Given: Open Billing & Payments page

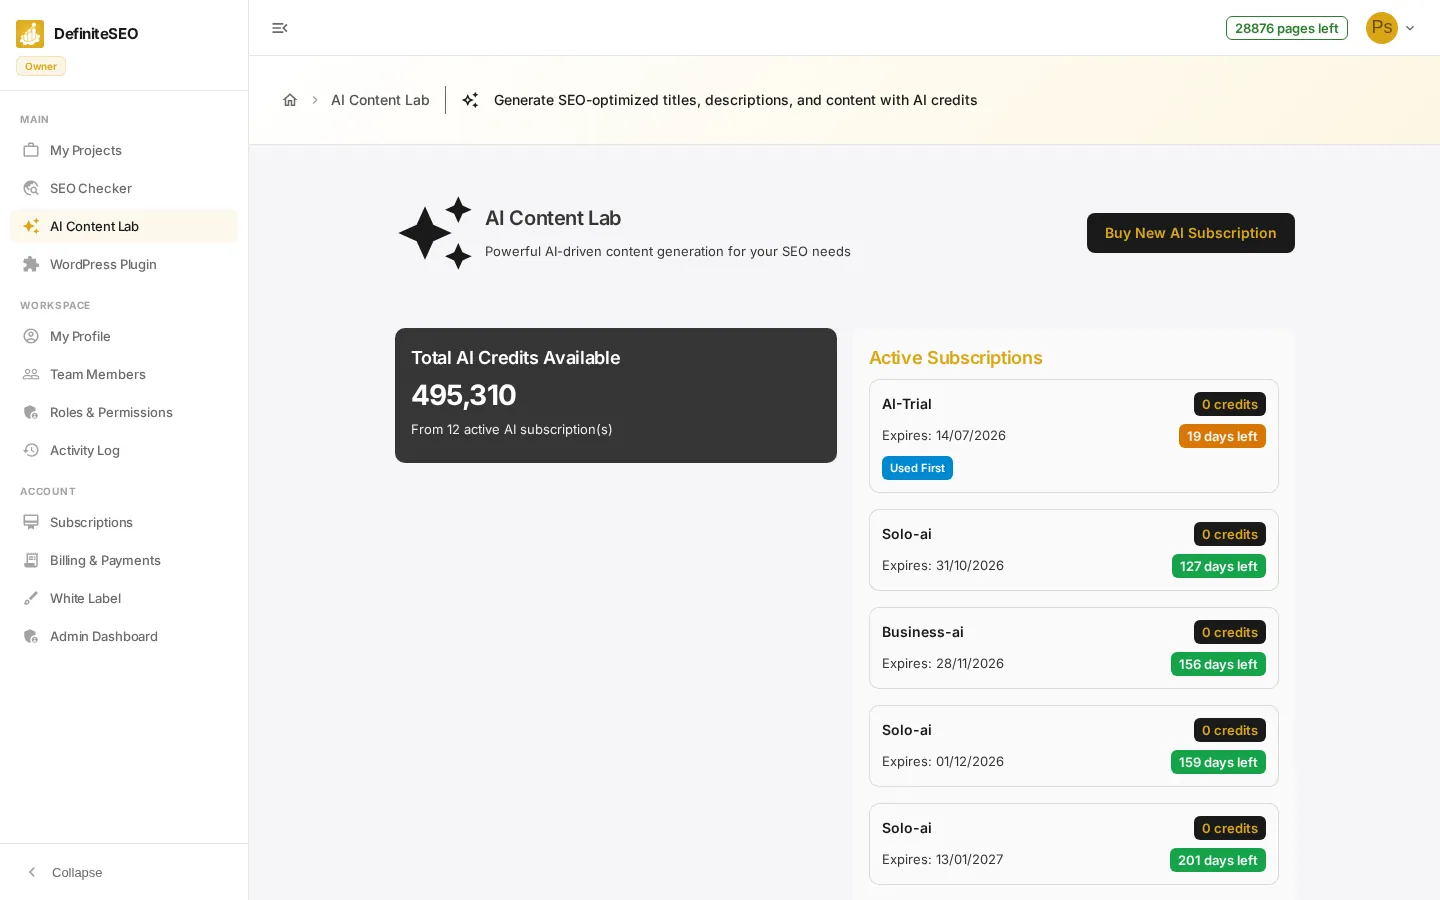Looking at the screenshot, I should click(x=124, y=560).
